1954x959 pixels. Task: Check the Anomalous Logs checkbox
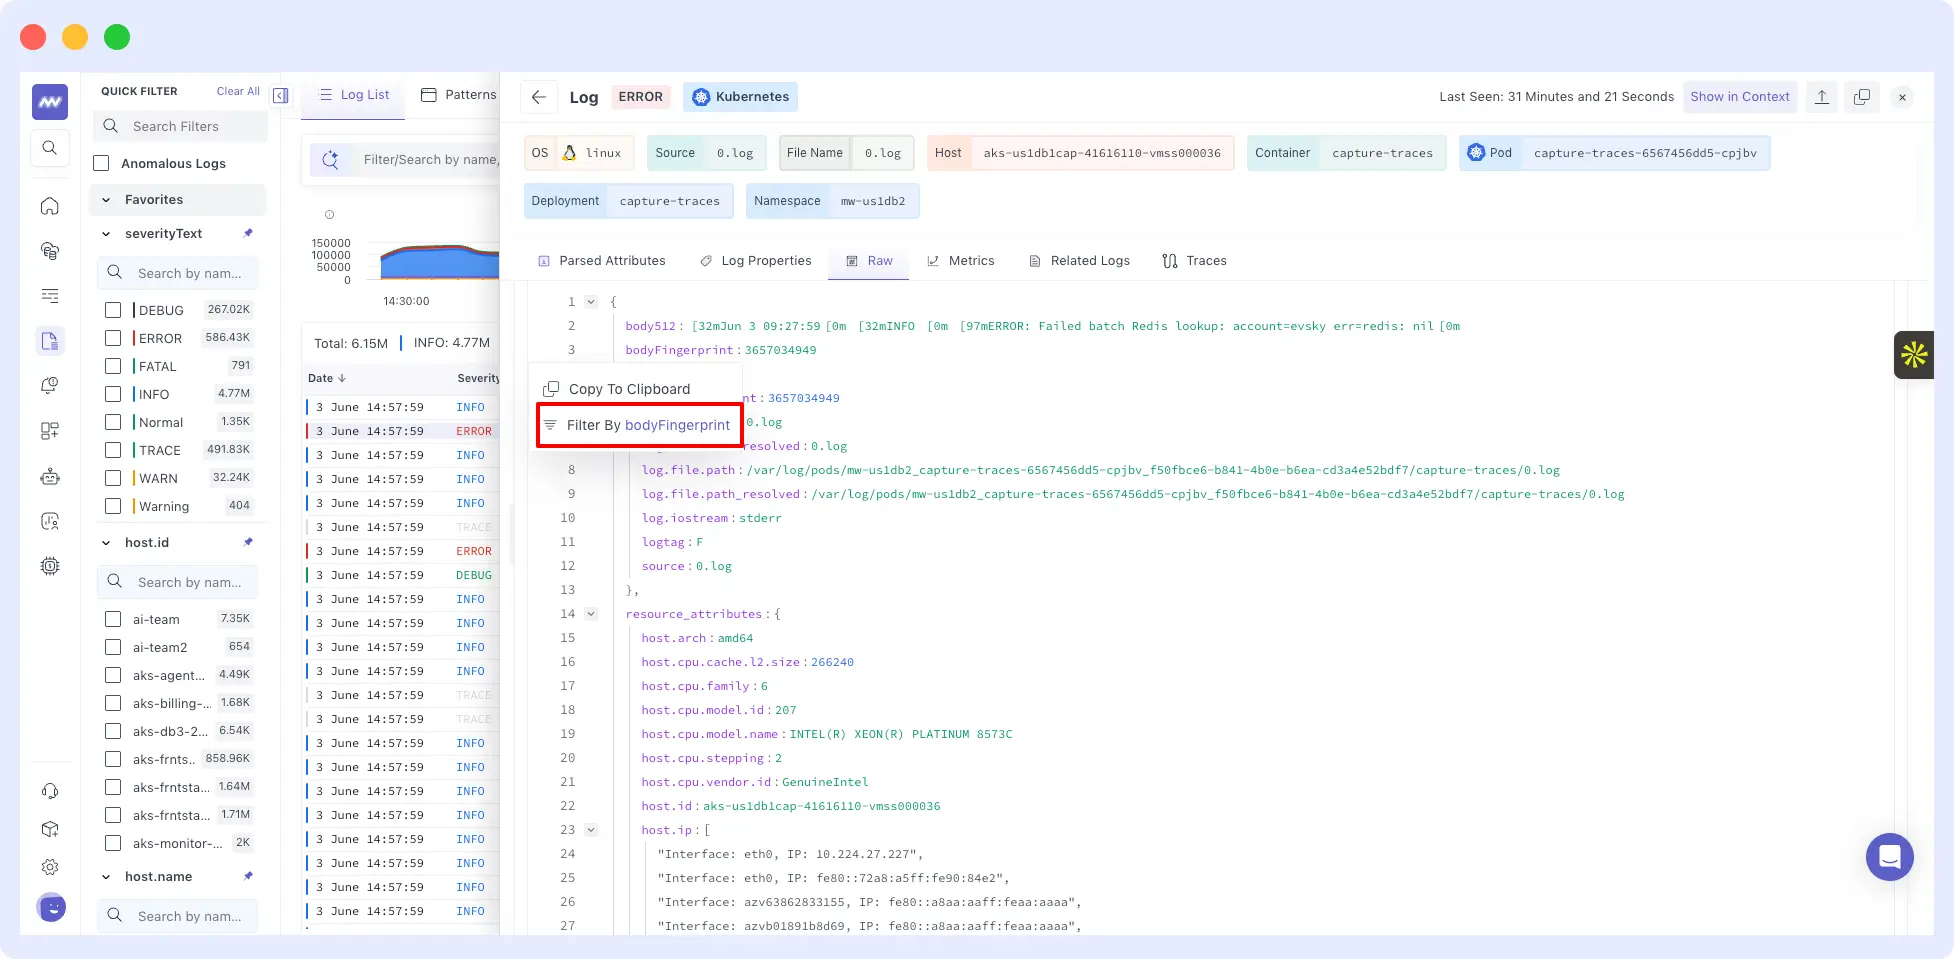coord(101,163)
